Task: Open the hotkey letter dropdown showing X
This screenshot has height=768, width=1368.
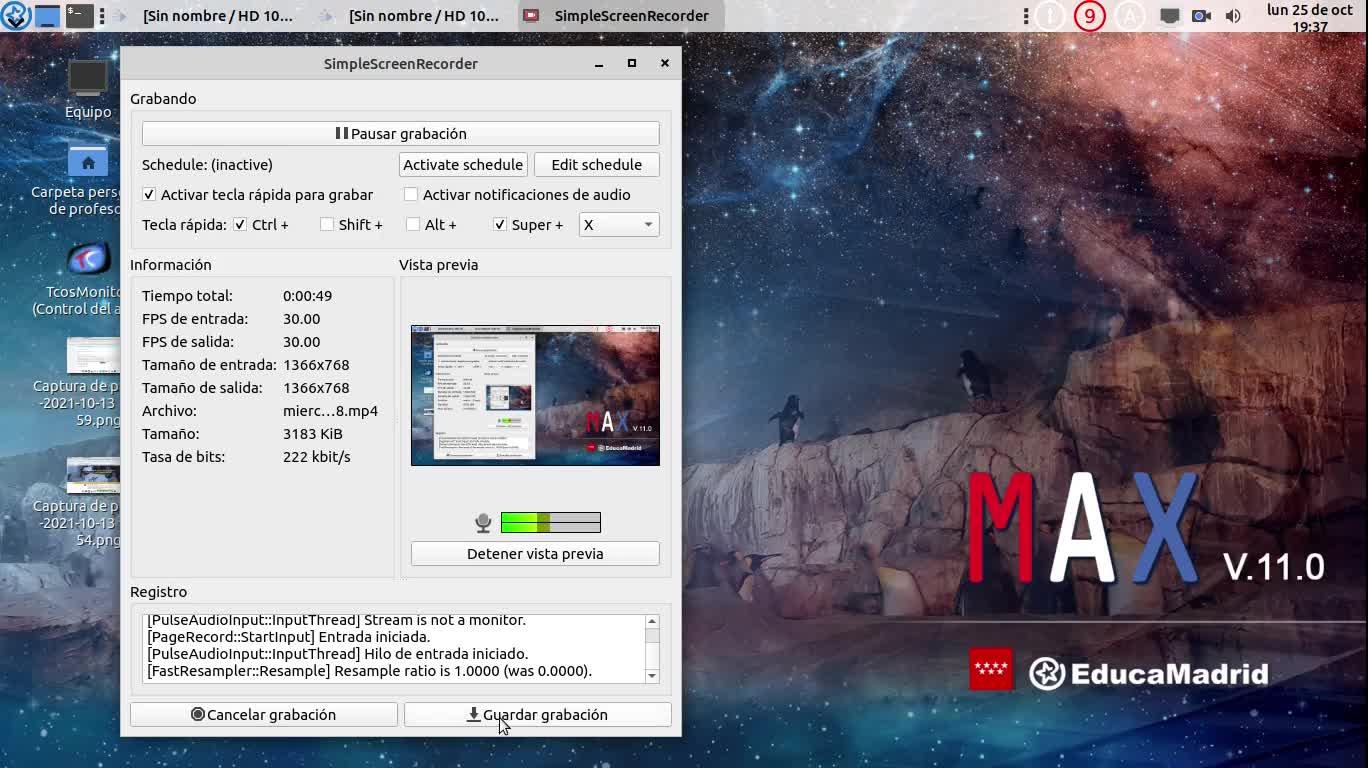Action: tap(619, 225)
